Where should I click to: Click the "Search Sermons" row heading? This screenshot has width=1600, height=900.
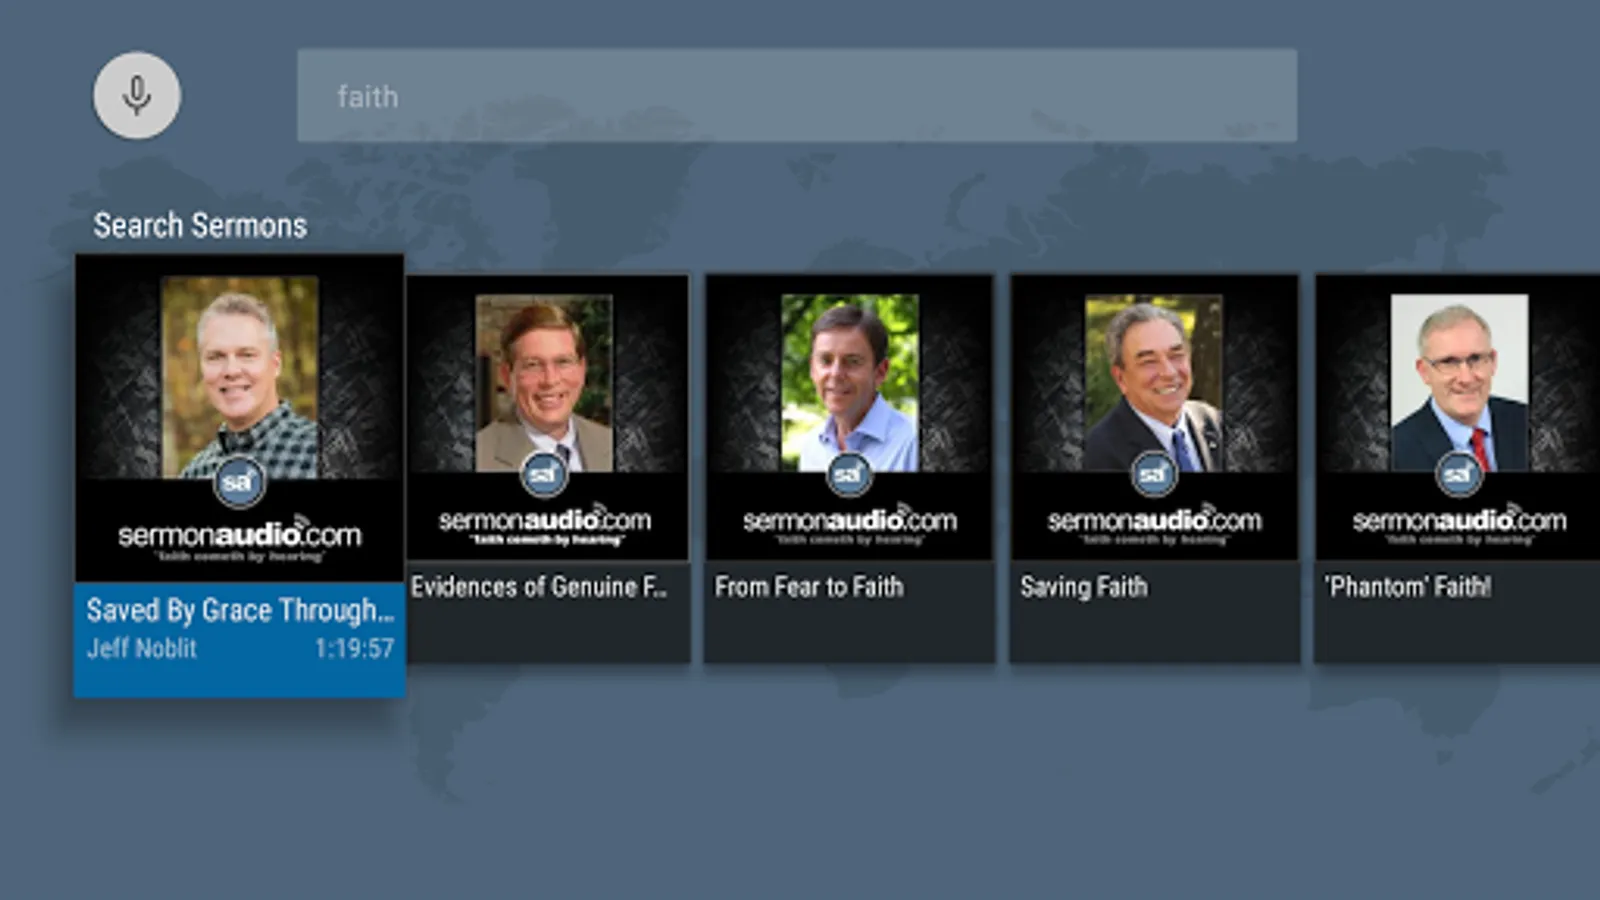click(x=200, y=226)
